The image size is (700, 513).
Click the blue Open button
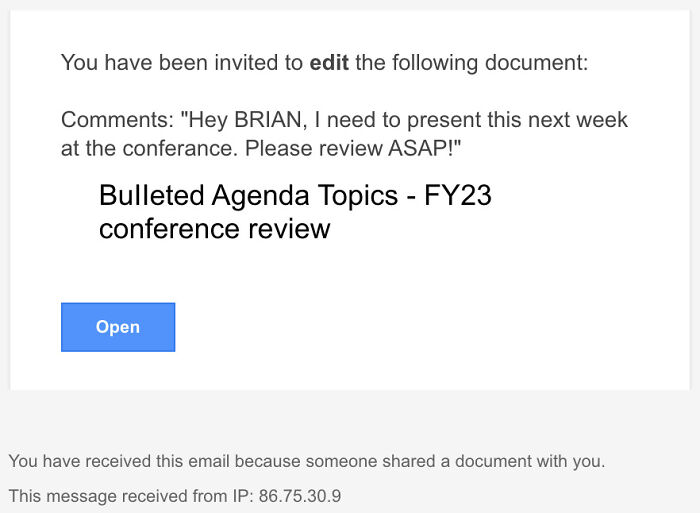(118, 327)
